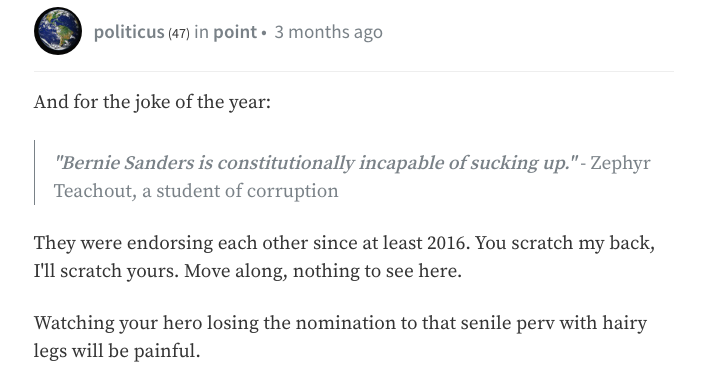
Task: Click the horizontal divider below the header
Action: 353,71
